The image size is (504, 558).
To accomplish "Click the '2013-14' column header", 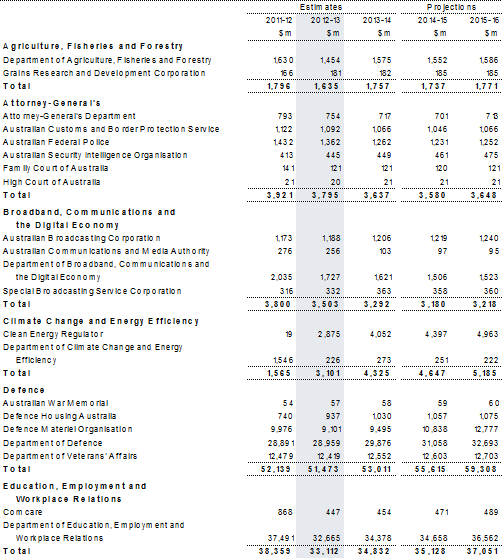I will [x=377, y=20].
